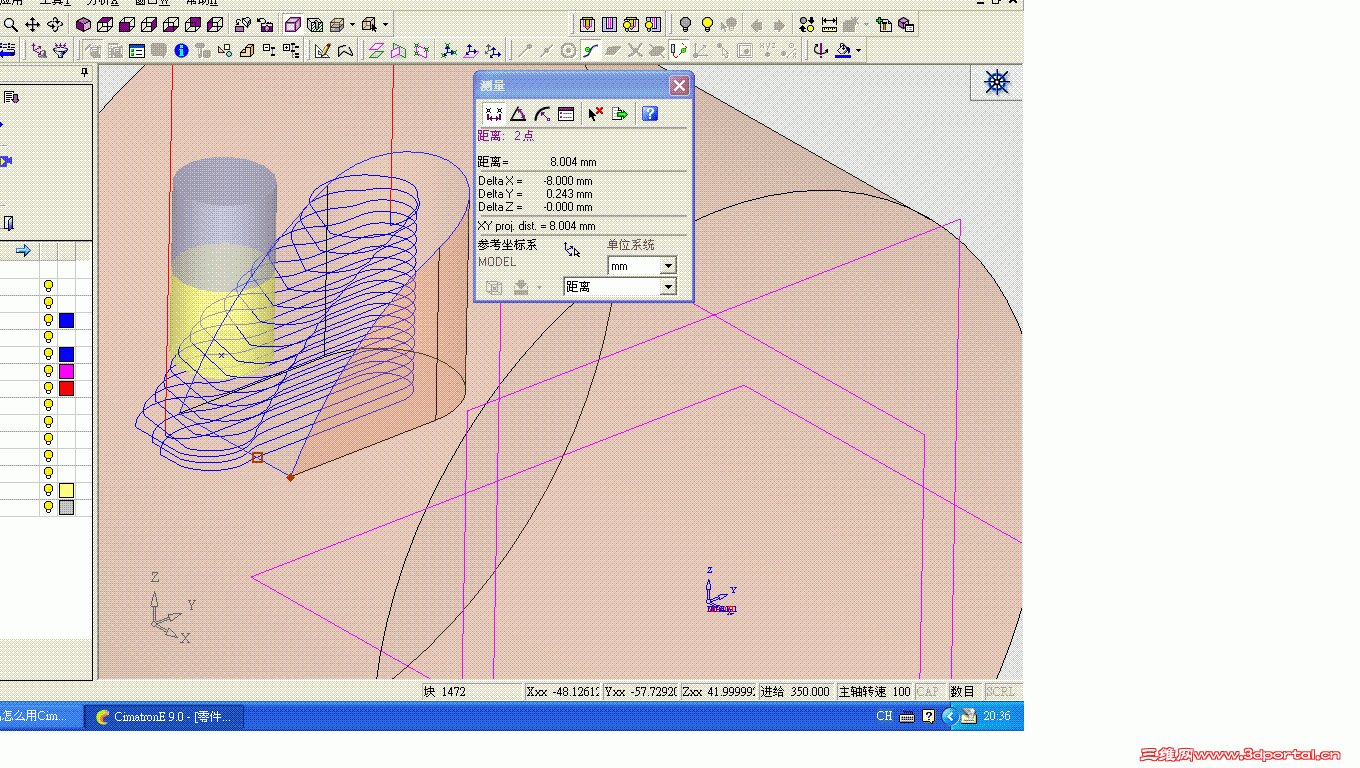
Task: Toggle visibility bulb beside the gray swatch
Action: click(47, 507)
